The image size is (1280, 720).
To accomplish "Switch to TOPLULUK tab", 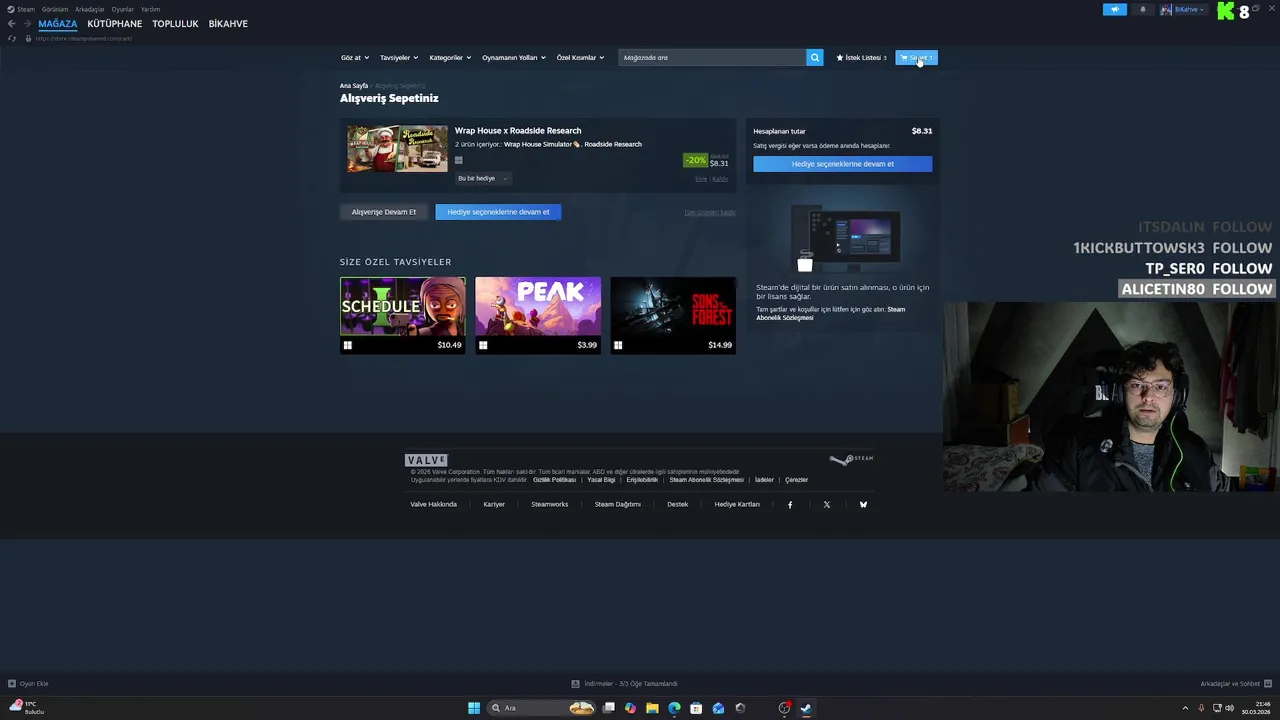I will 175,24.
